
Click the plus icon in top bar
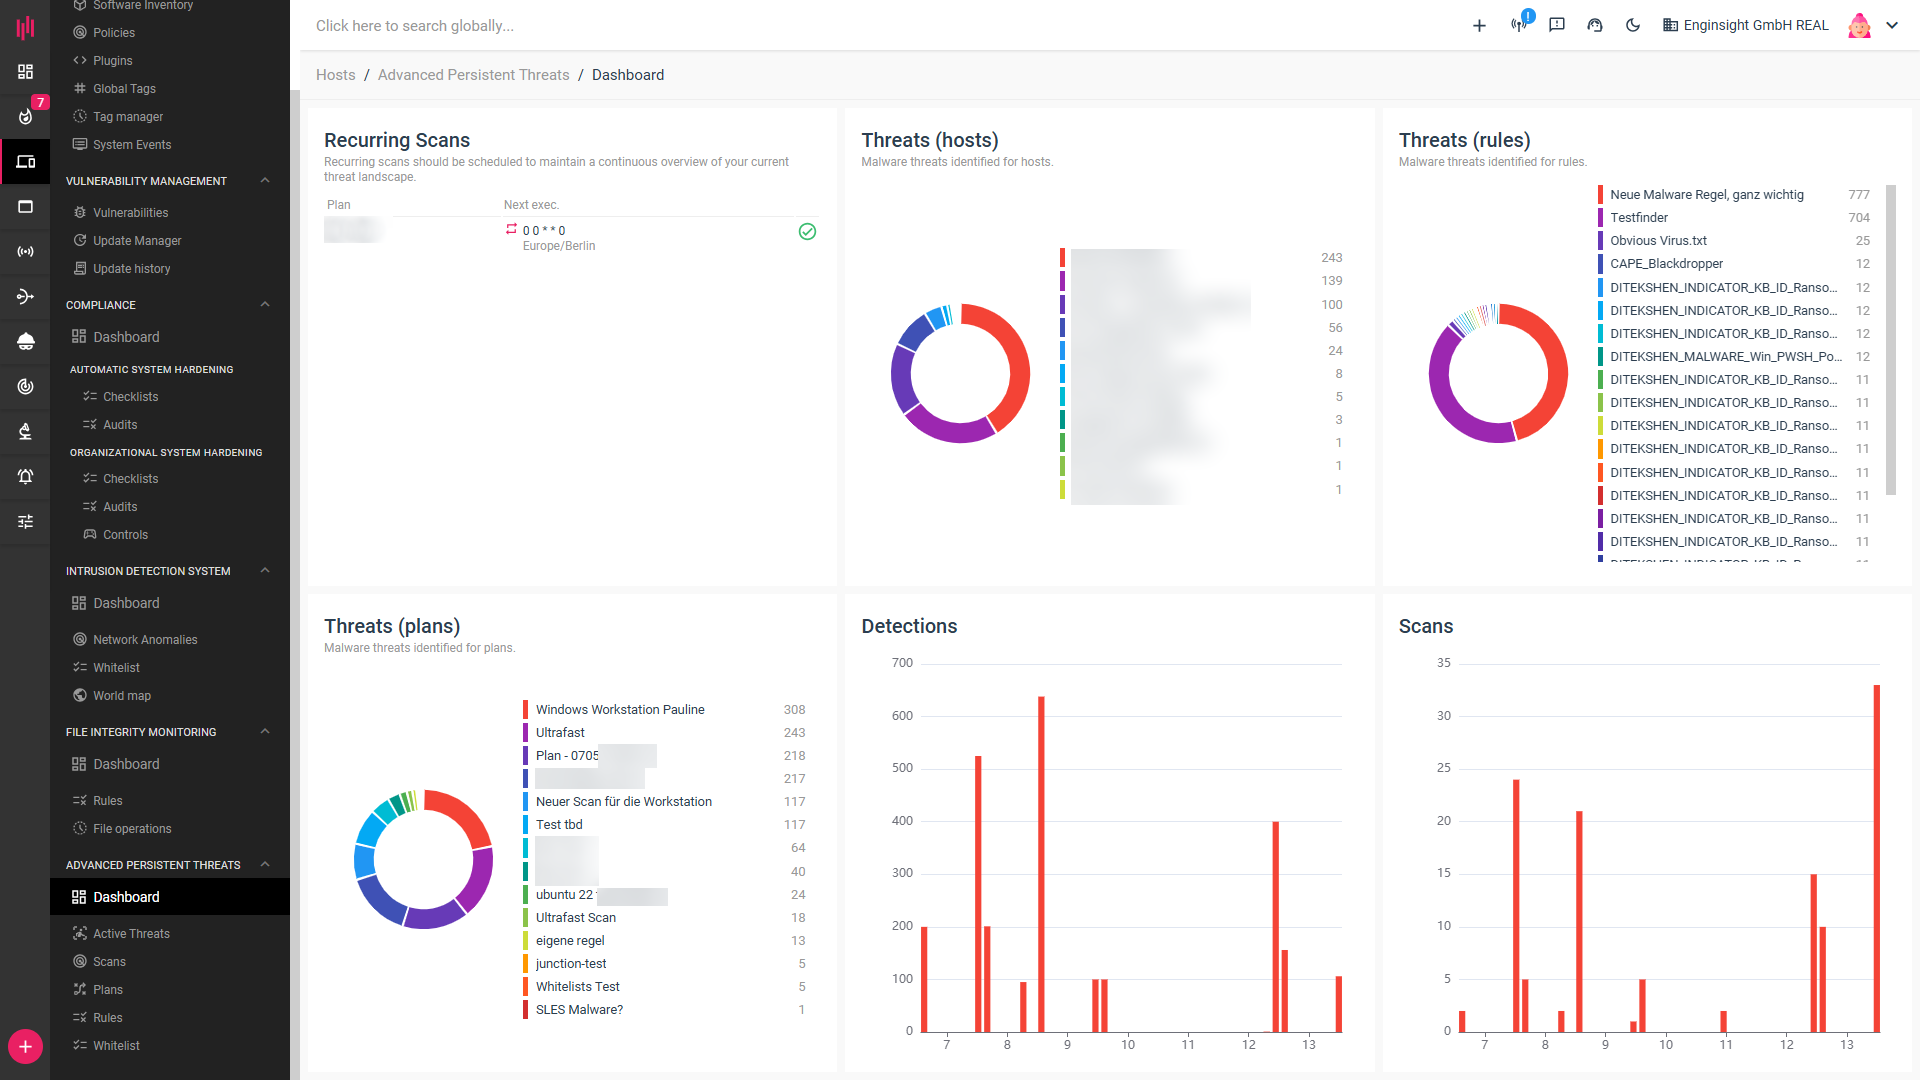pos(1479,26)
